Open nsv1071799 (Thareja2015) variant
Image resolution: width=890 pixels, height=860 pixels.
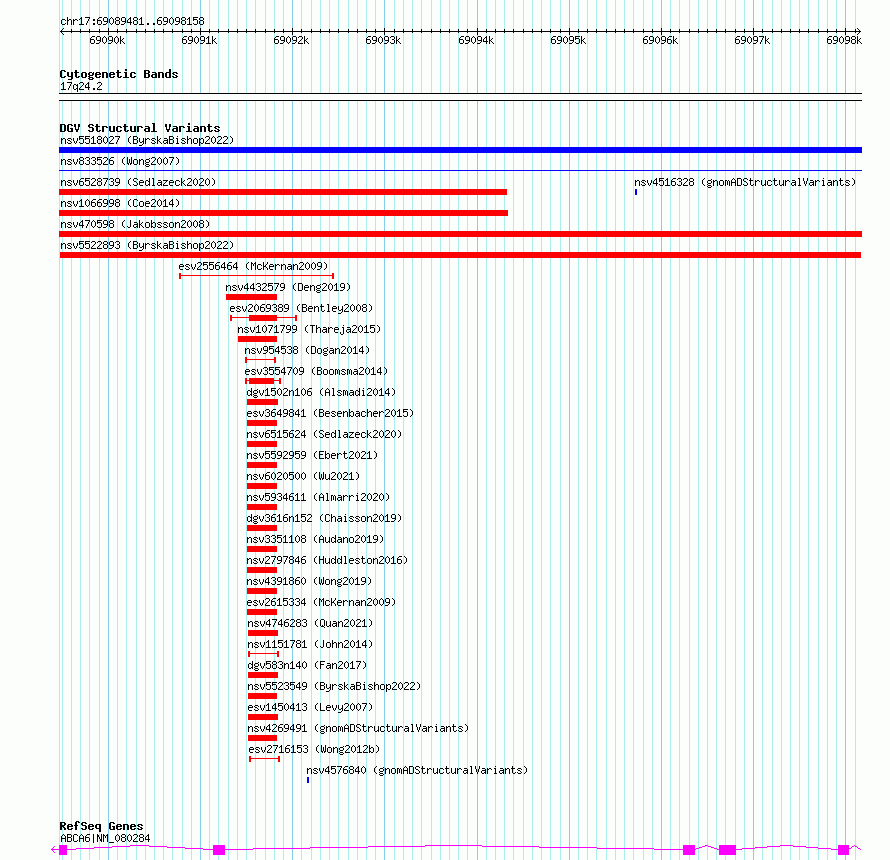309,329
